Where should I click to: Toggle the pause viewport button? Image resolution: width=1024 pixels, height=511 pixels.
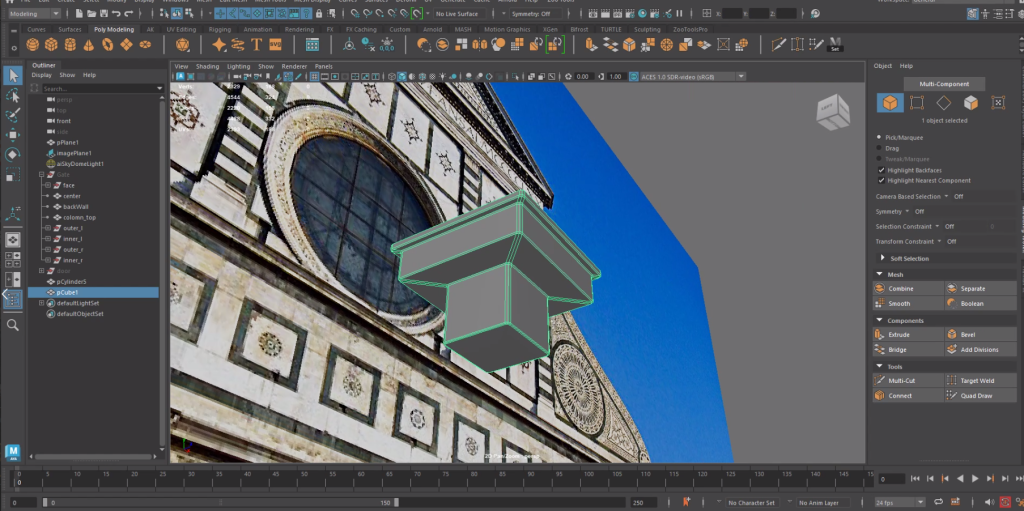point(679,14)
